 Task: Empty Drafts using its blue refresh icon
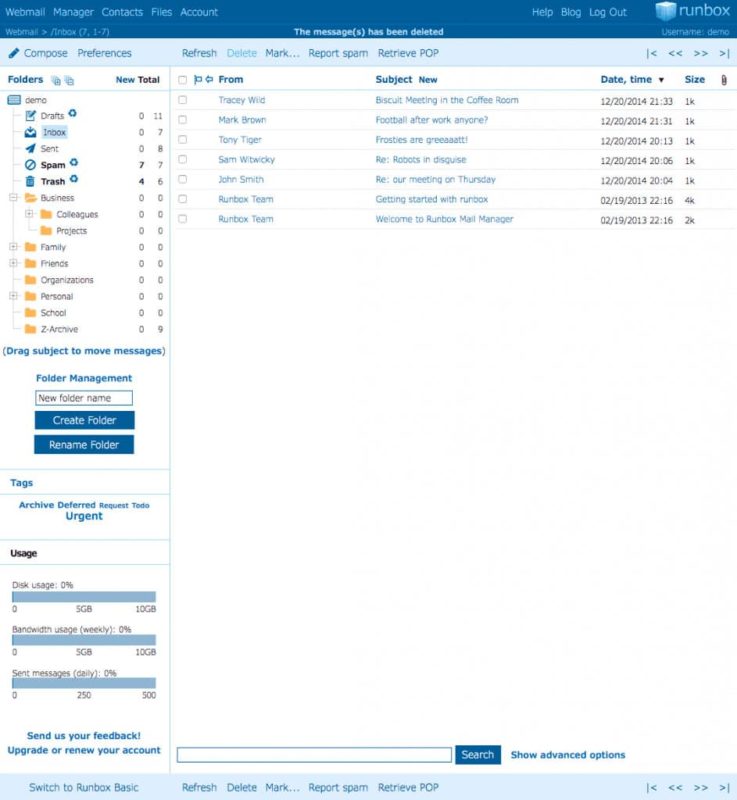(x=72, y=113)
